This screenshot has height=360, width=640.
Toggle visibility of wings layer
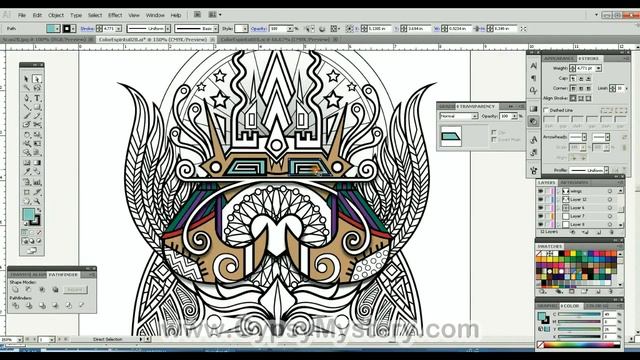point(540,191)
